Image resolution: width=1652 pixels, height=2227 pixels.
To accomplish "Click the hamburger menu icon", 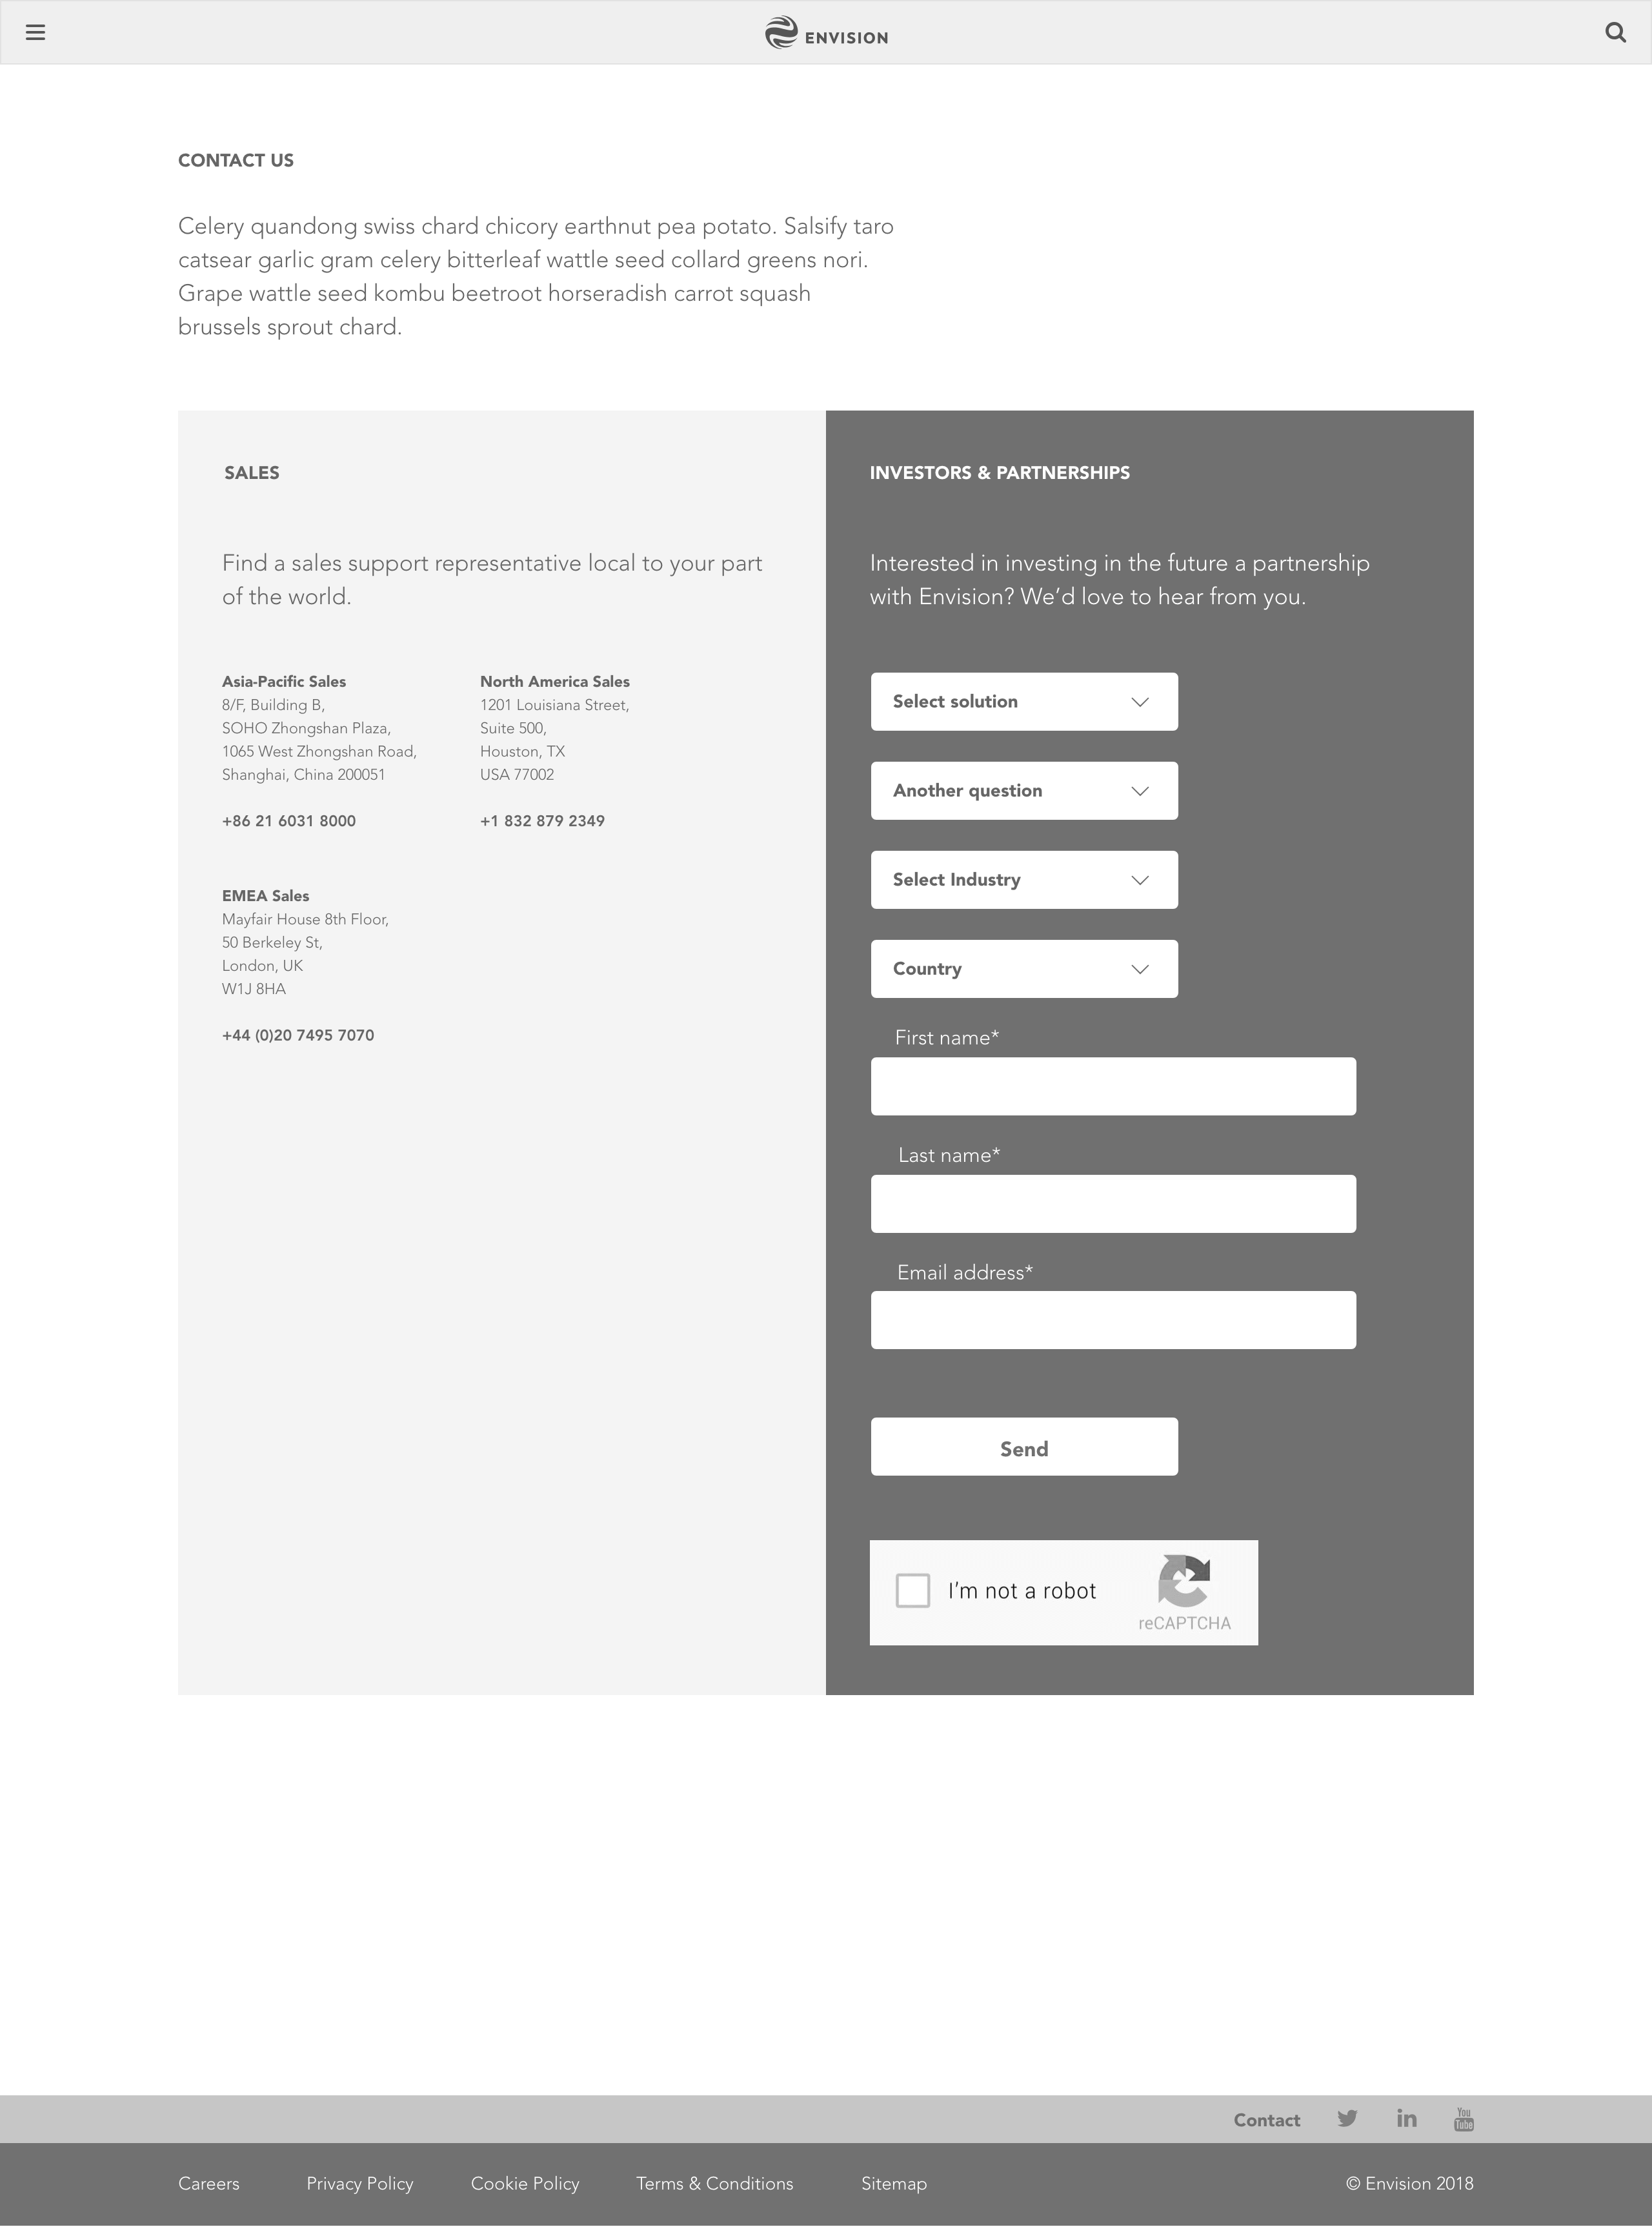I will click(x=36, y=33).
